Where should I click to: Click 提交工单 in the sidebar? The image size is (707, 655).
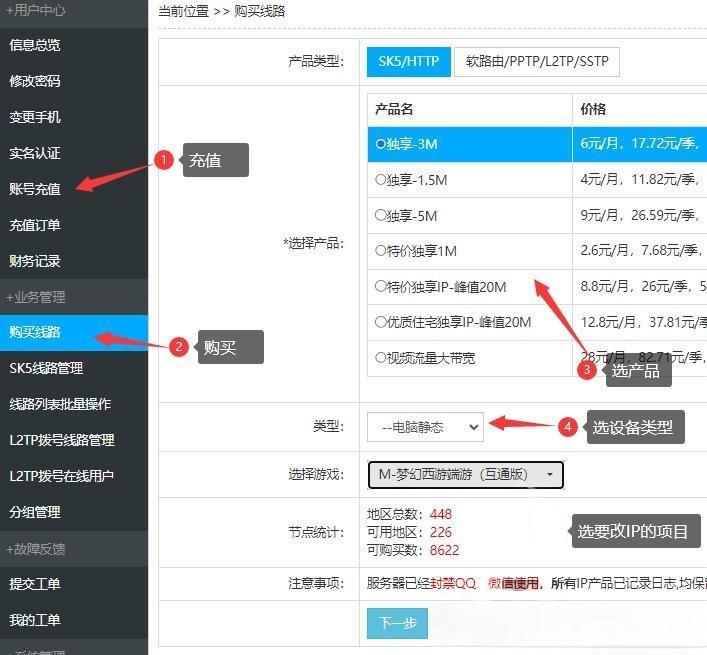[35, 584]
